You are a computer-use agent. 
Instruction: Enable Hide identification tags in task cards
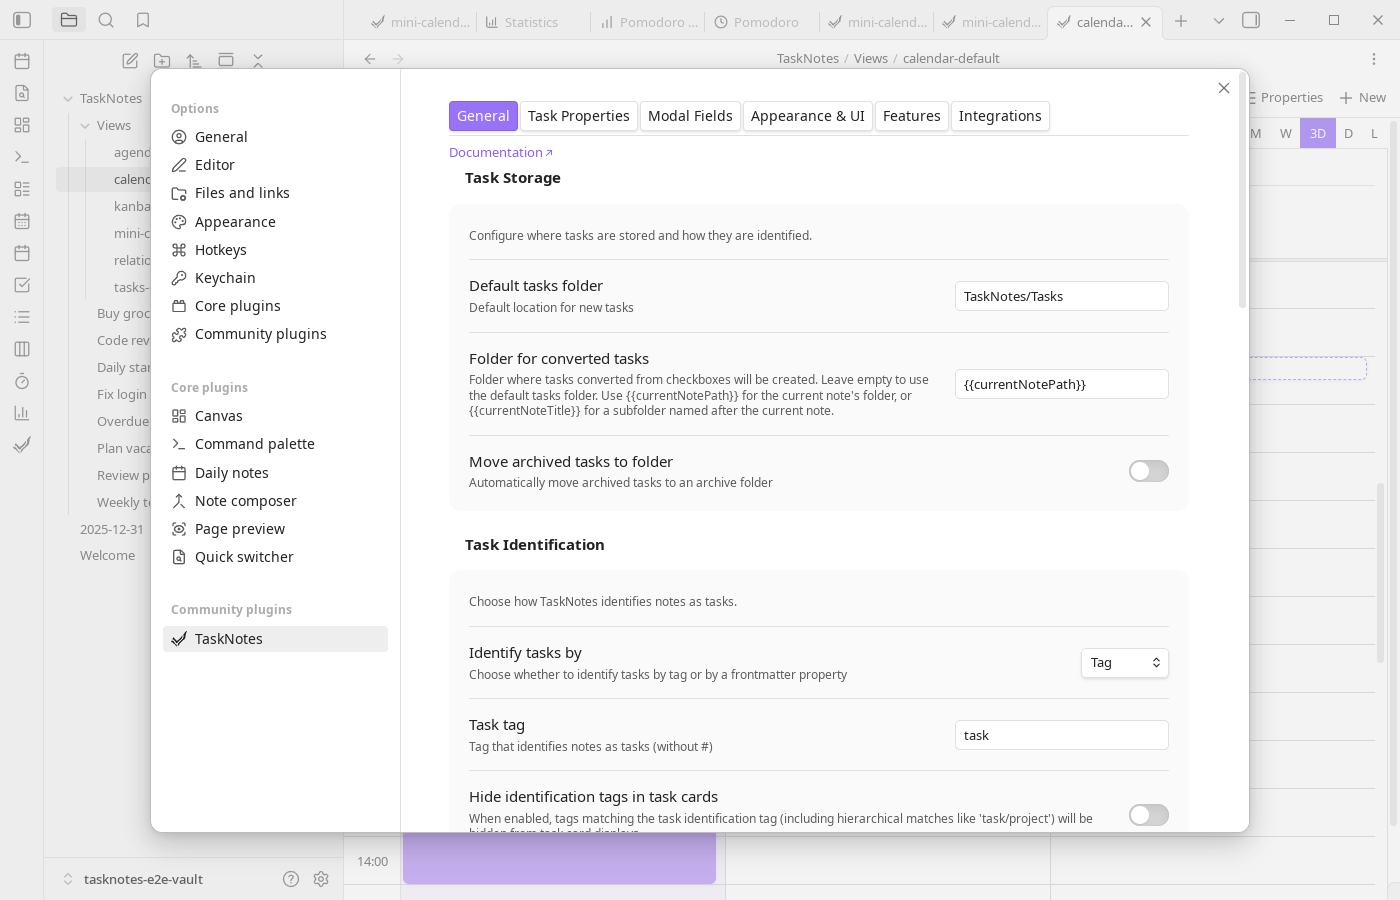[x=1148, y=815]
